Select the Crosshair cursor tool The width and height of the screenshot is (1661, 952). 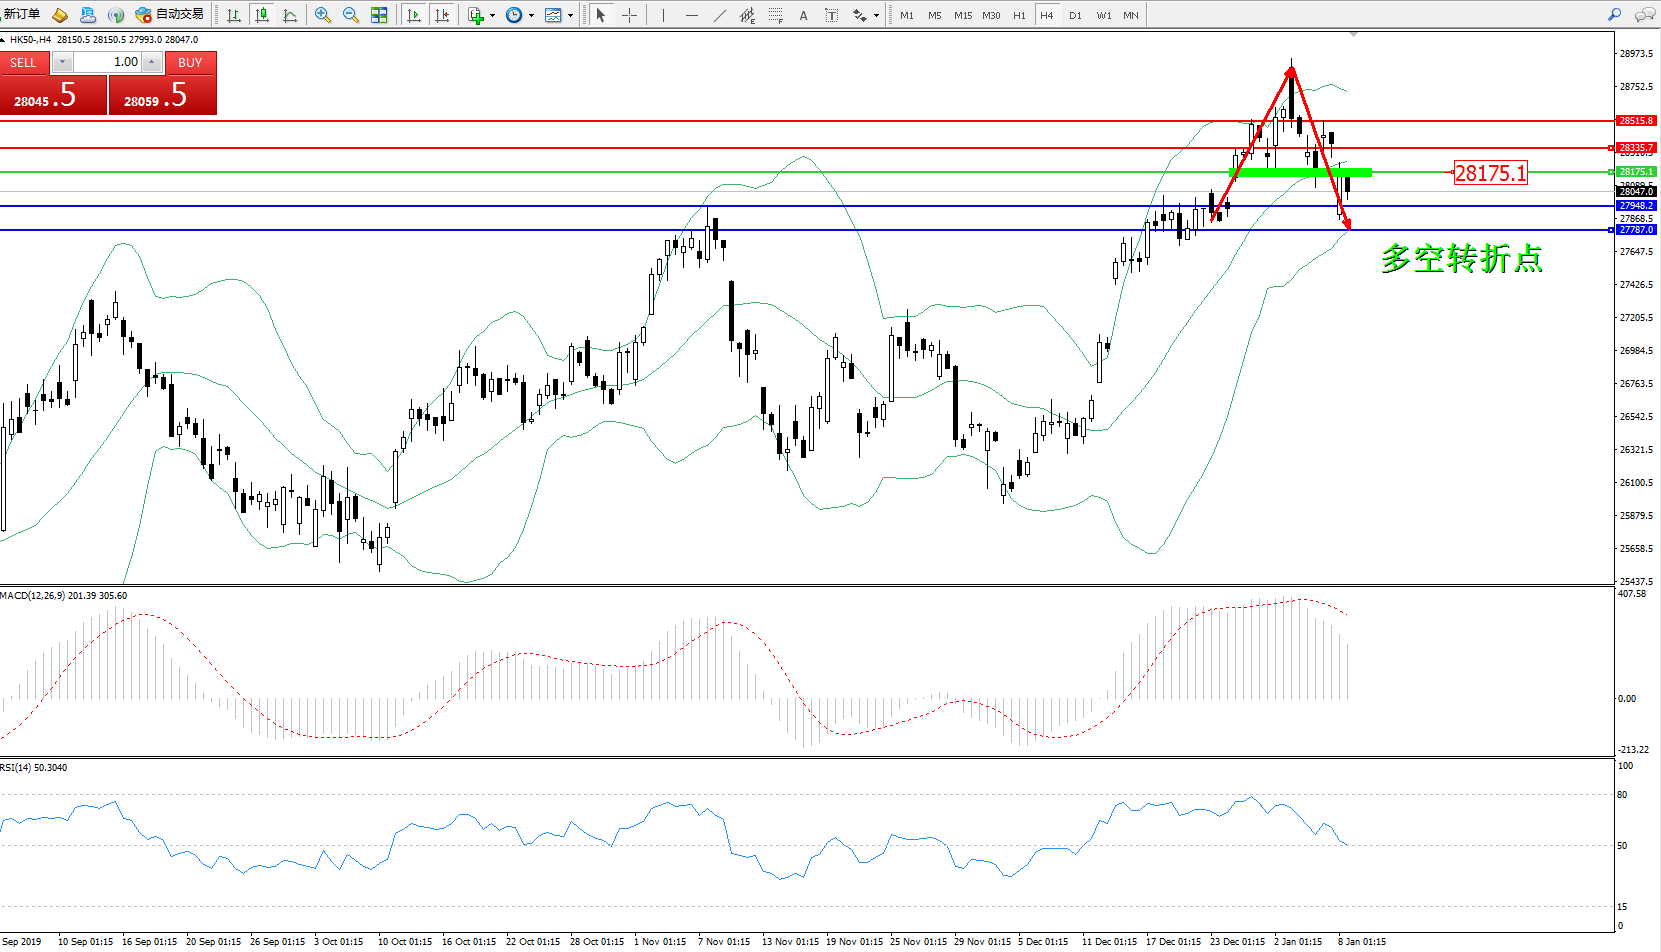point(629,15)
